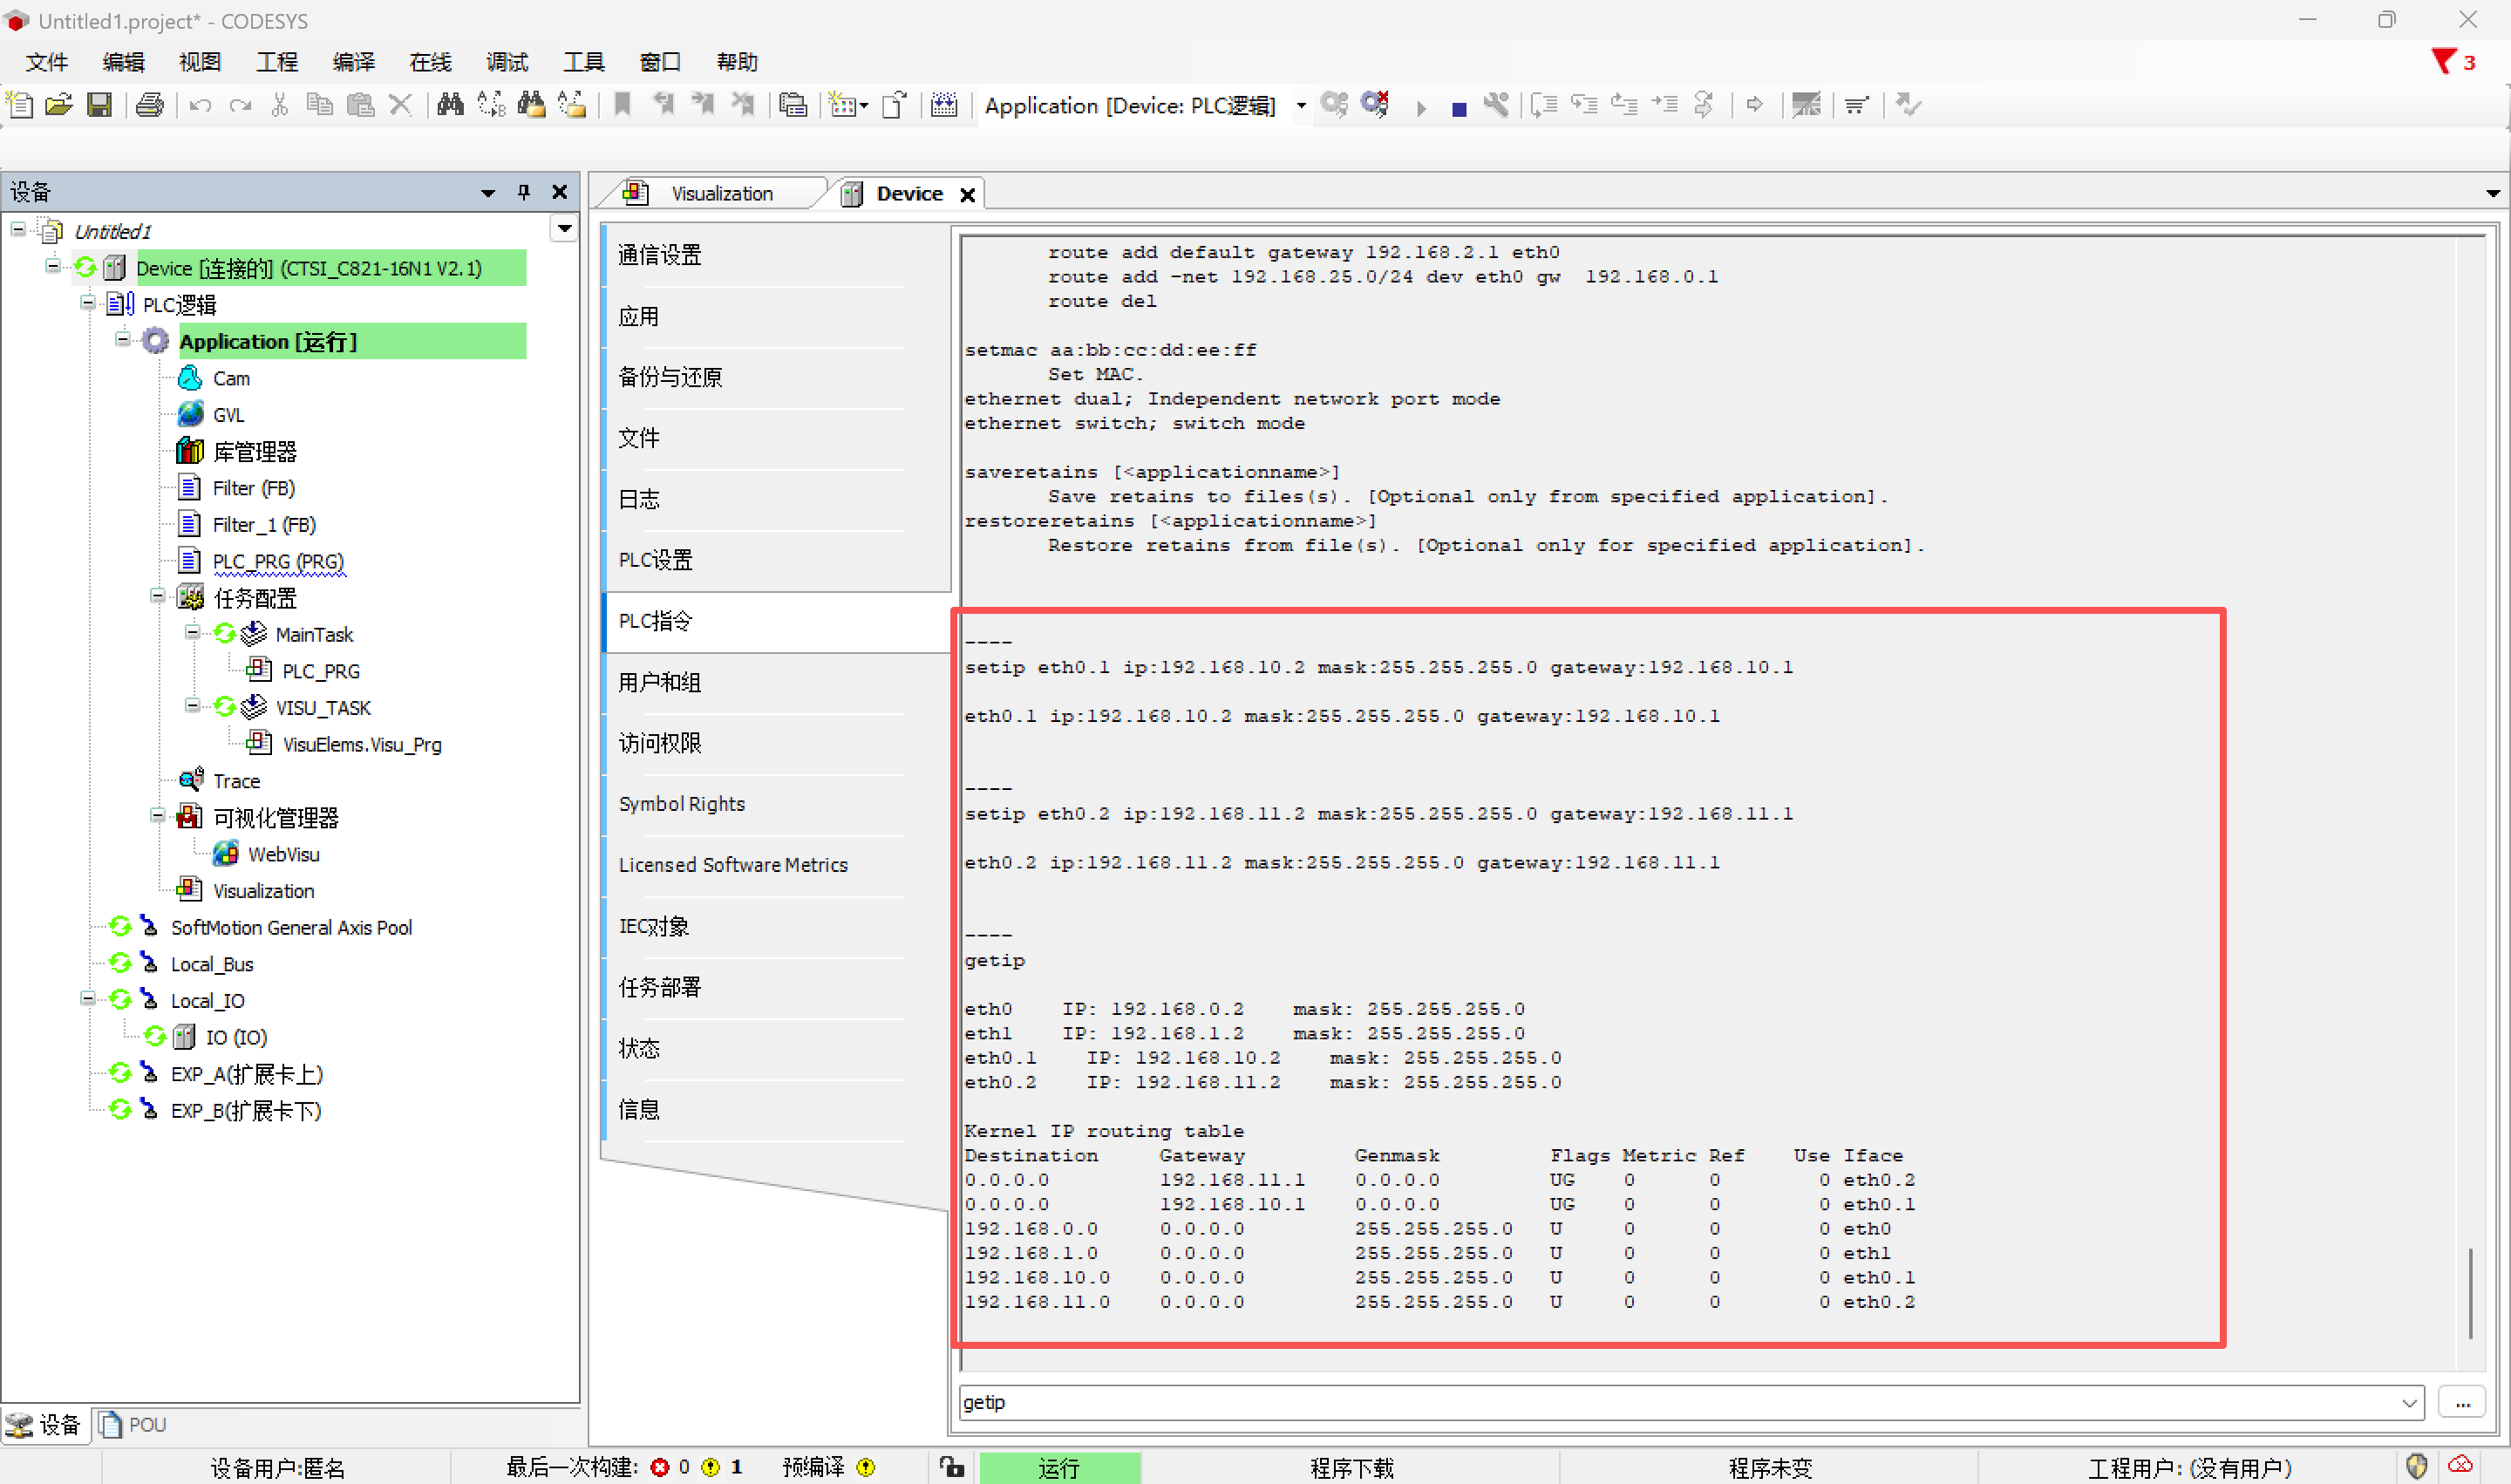The height and width of the screenshot is (1484, 2511).
Task: Open the Symbol Rights page
Action: click(681, 804)
